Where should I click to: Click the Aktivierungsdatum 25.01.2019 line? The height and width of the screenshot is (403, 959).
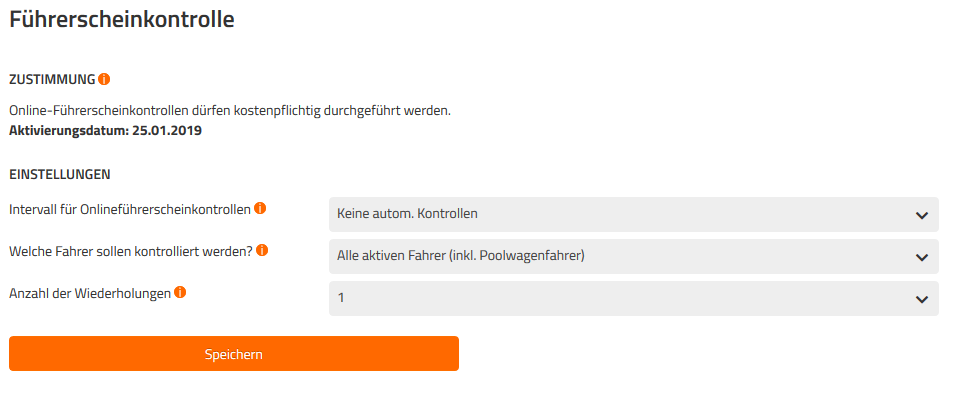click(x=106, y=131)
